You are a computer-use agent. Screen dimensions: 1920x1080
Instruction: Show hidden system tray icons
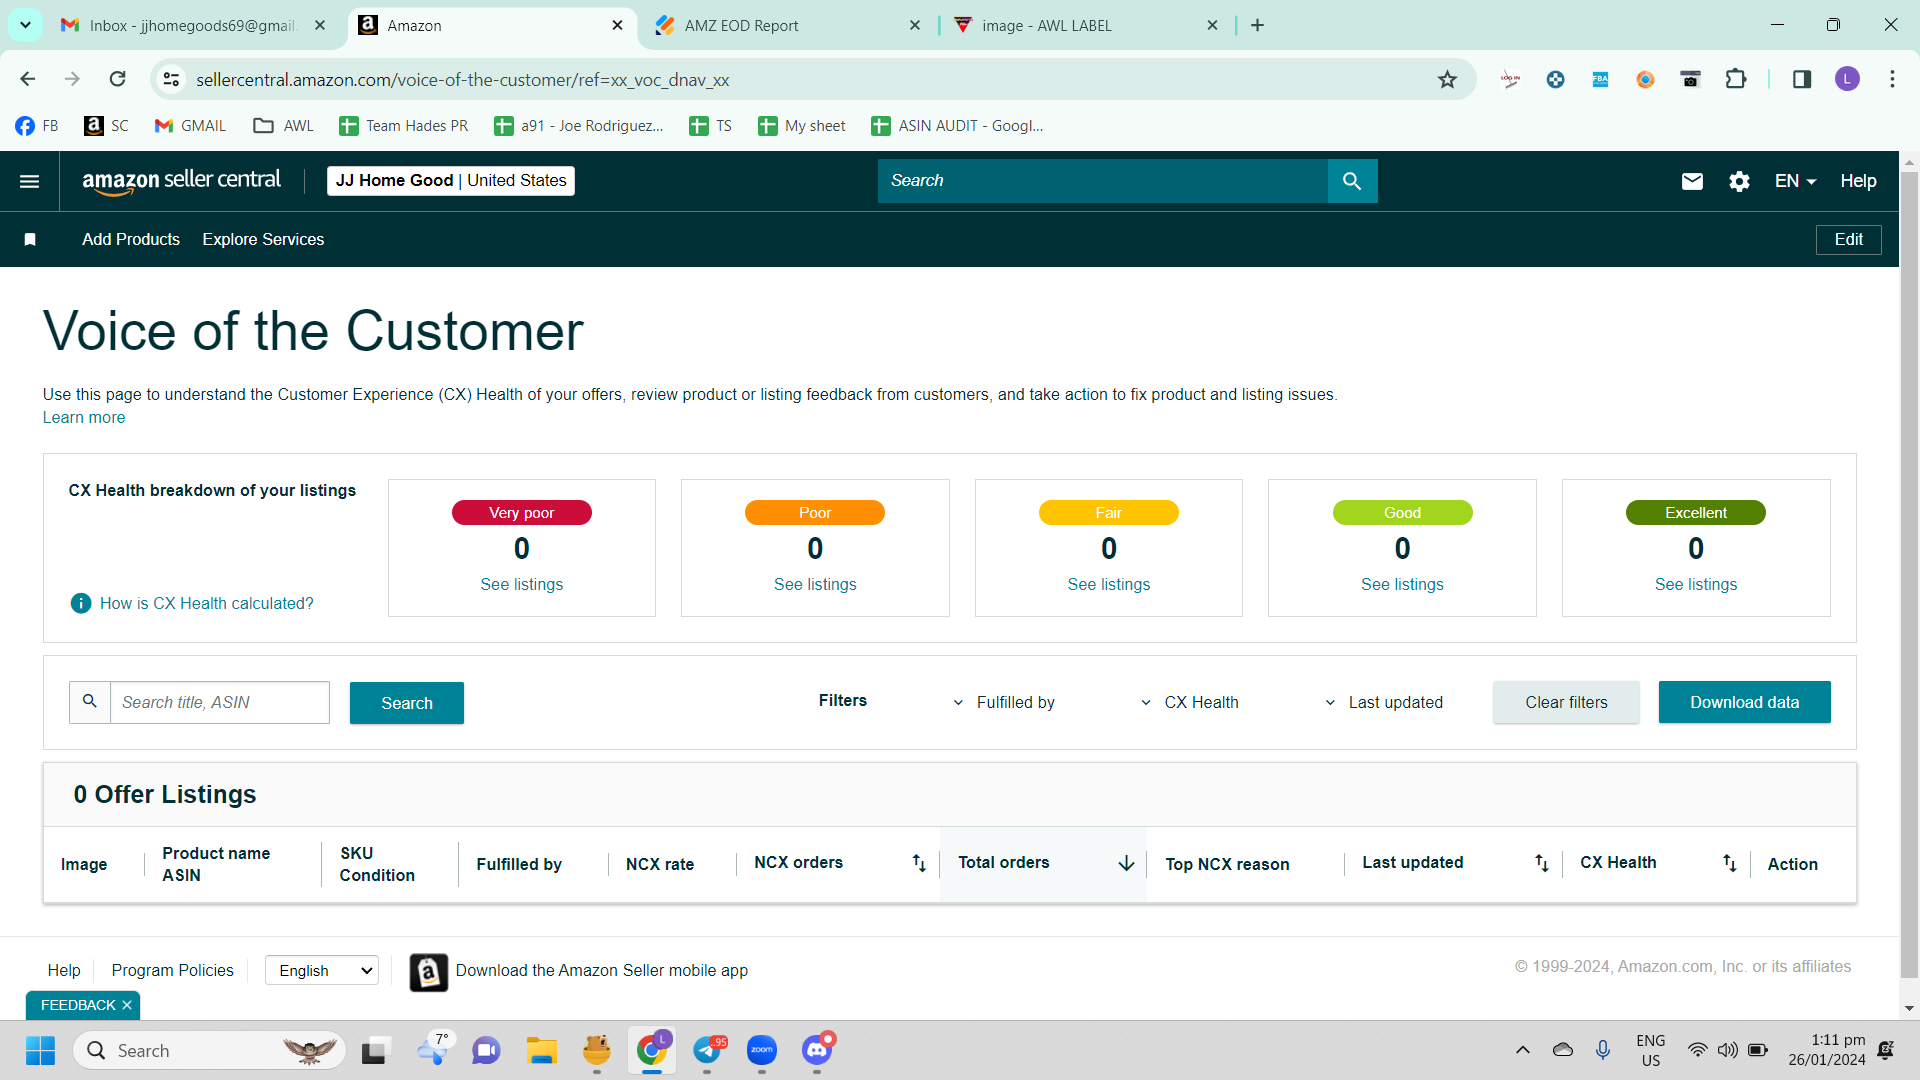click(1522, 1050)
